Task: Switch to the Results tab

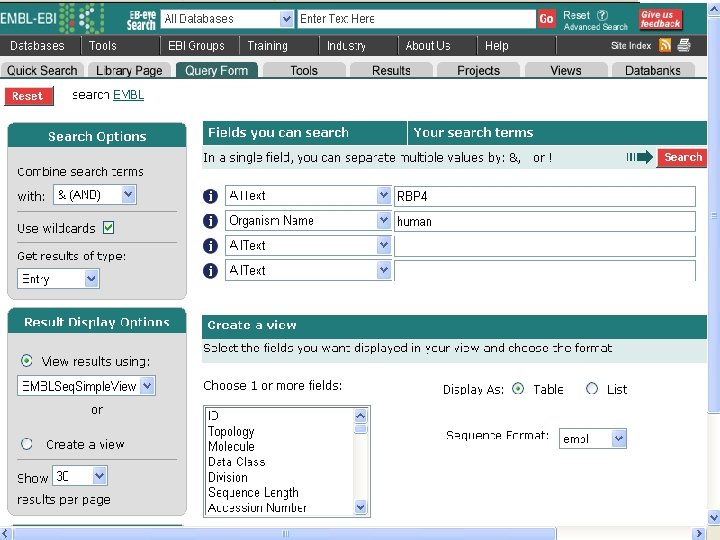Action: pyautogui.click(x=391, y=70)
